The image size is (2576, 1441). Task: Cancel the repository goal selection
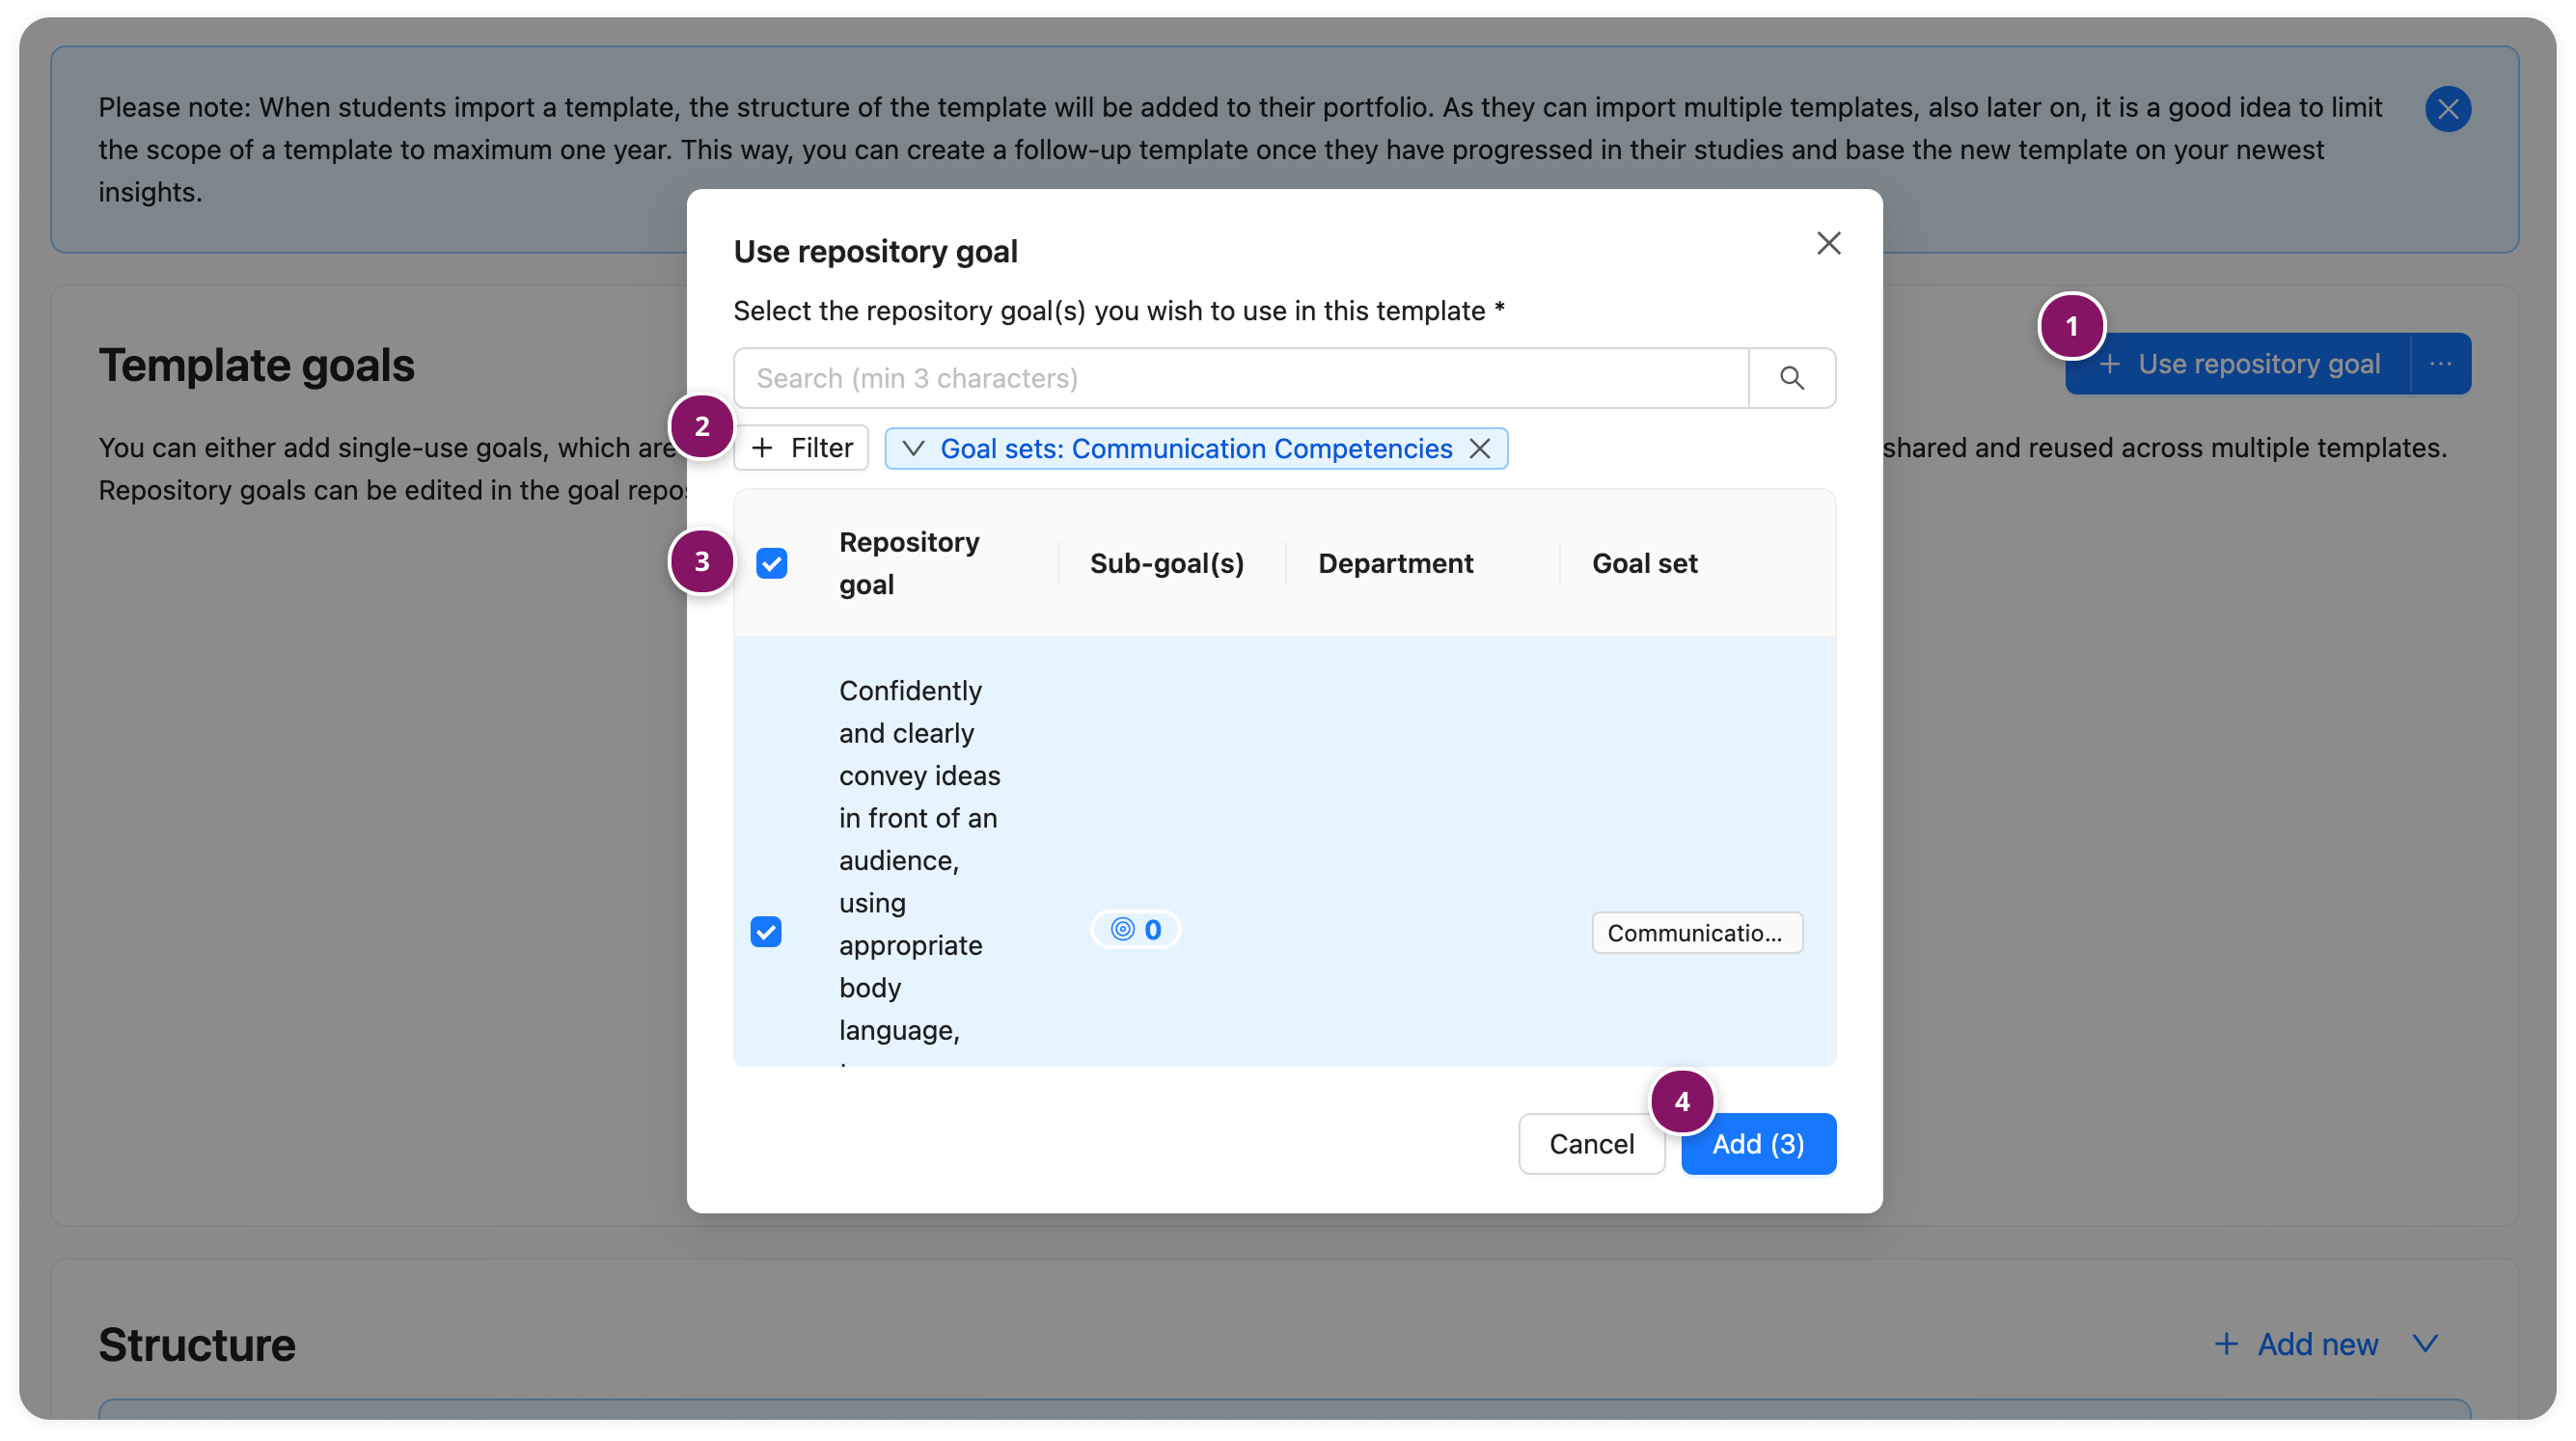click(x=1591, y=1143)
